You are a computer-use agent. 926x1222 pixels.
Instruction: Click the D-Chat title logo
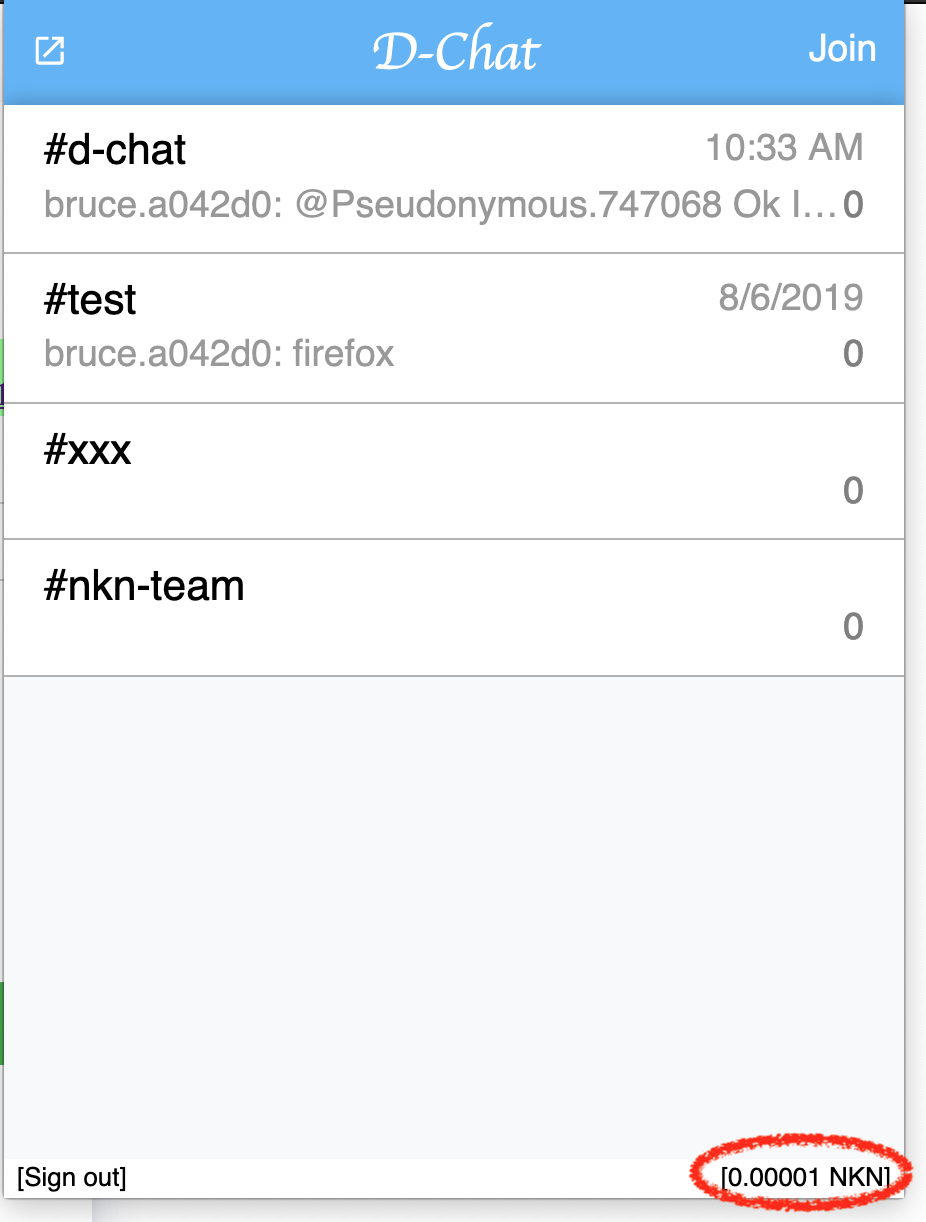click(456, 51)
